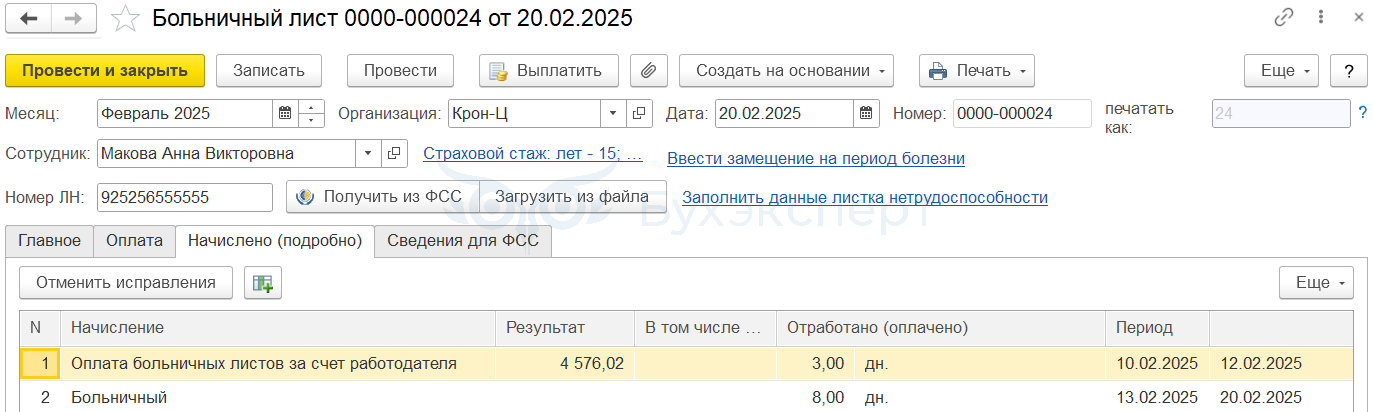
Task: Expand the Печать dropdown menu
Action: 977,71
